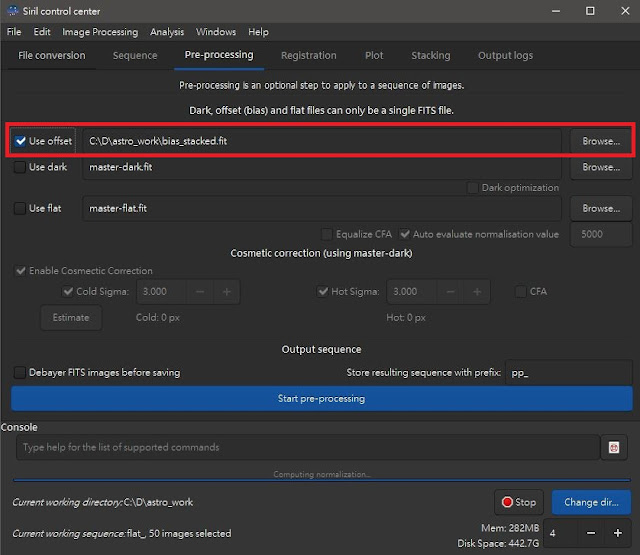Click the master-dark.fit path field
This screenshot has width=640, height=555.
[322, 167]
